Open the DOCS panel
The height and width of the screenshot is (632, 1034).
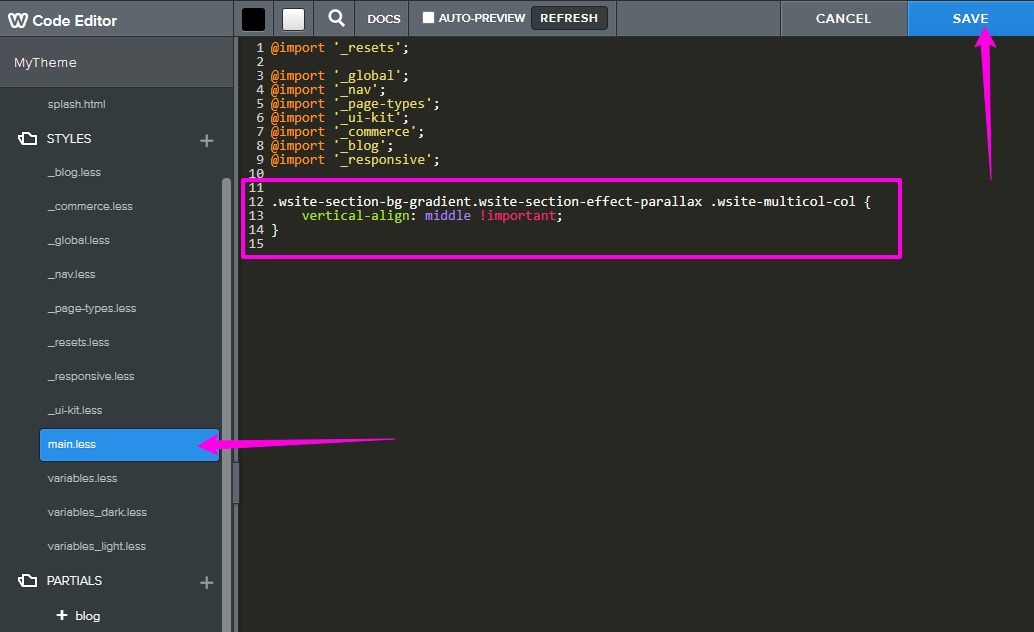coord(383,18)
